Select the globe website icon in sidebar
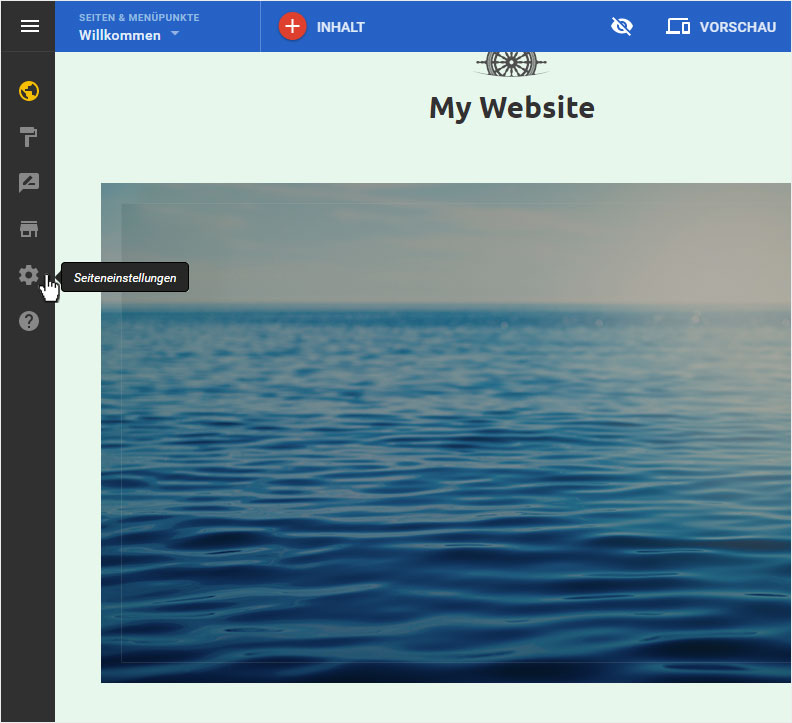792x723 pixels. tap(29, 91)
